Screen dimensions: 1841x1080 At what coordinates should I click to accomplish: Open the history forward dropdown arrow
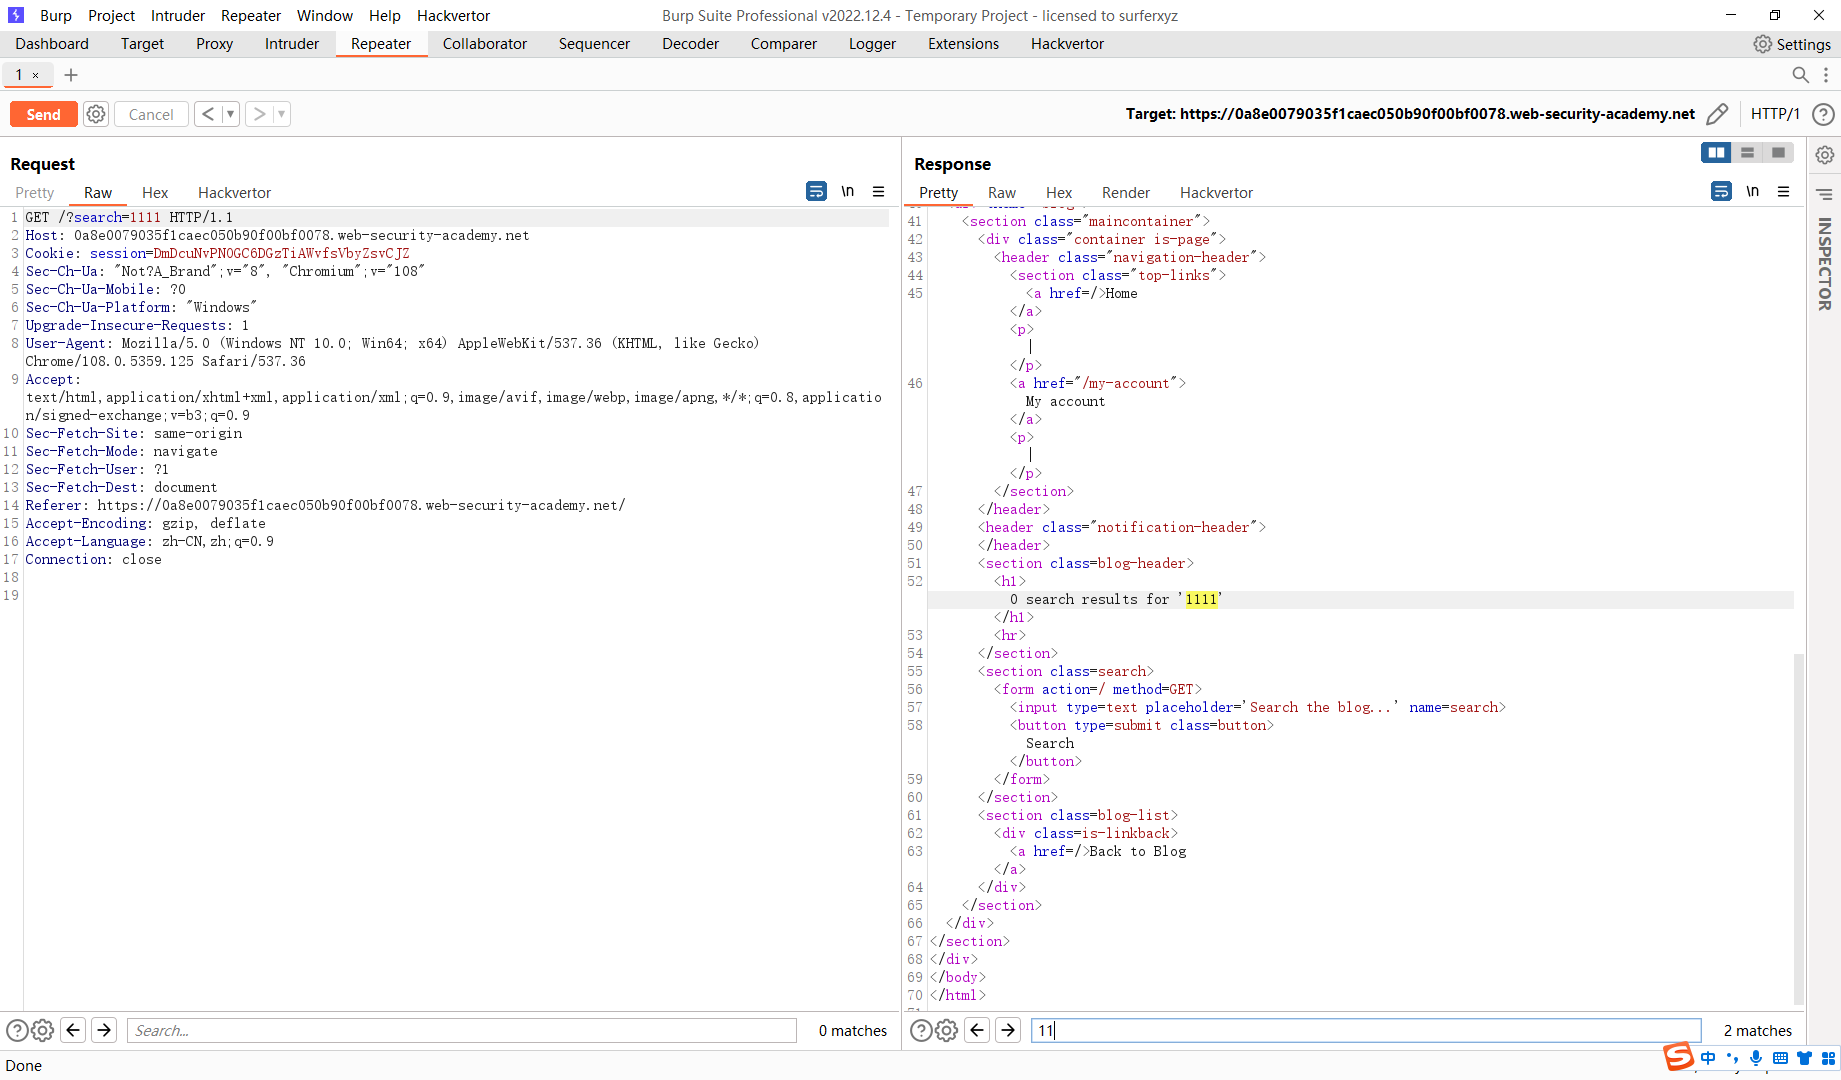click(282, 114)
